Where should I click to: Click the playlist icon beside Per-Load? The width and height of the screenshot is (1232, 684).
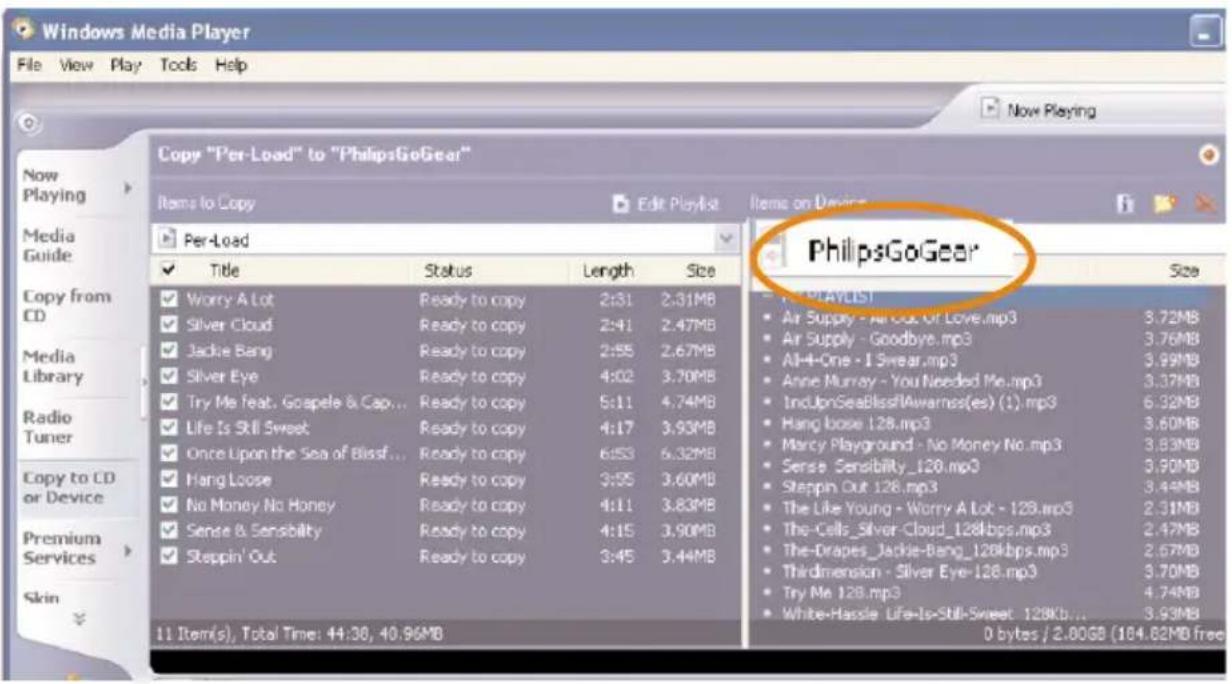click(167, 240)
